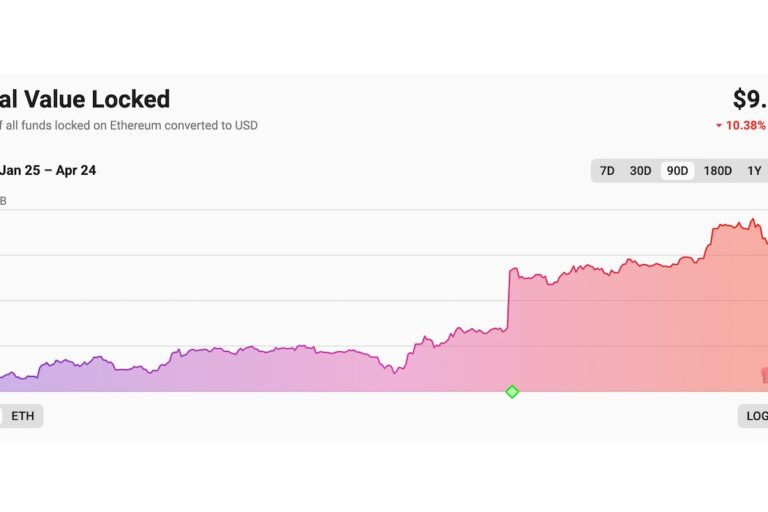Toggle the LOG scale button
The height and width of the screenshot is (512, 768).
pyautogui.click(x=754, y=416)
